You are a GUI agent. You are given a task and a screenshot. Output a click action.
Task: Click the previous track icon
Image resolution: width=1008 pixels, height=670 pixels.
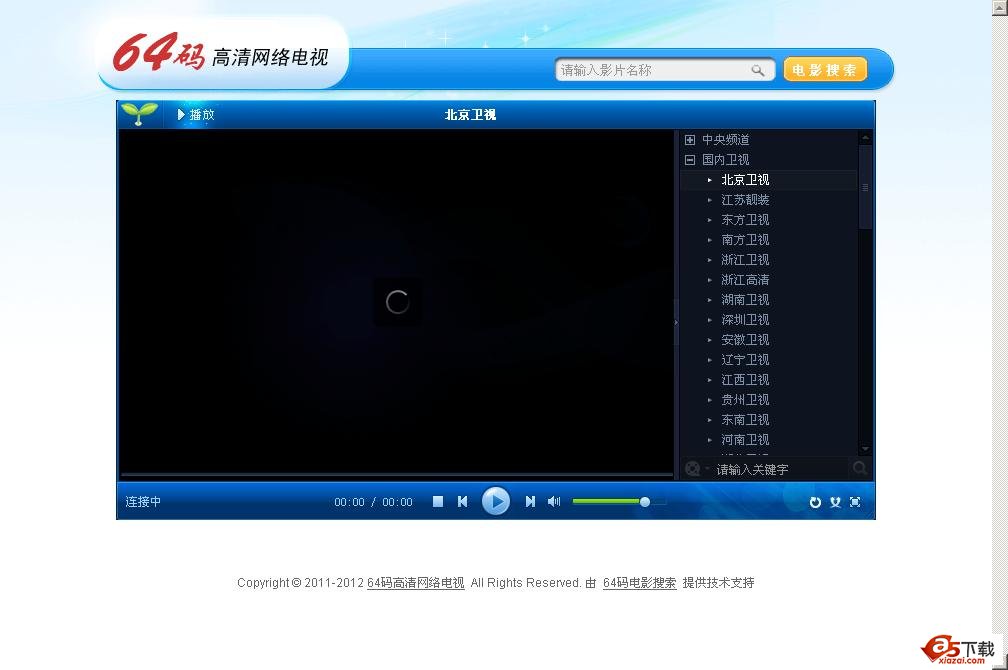[x=463, y=501]
